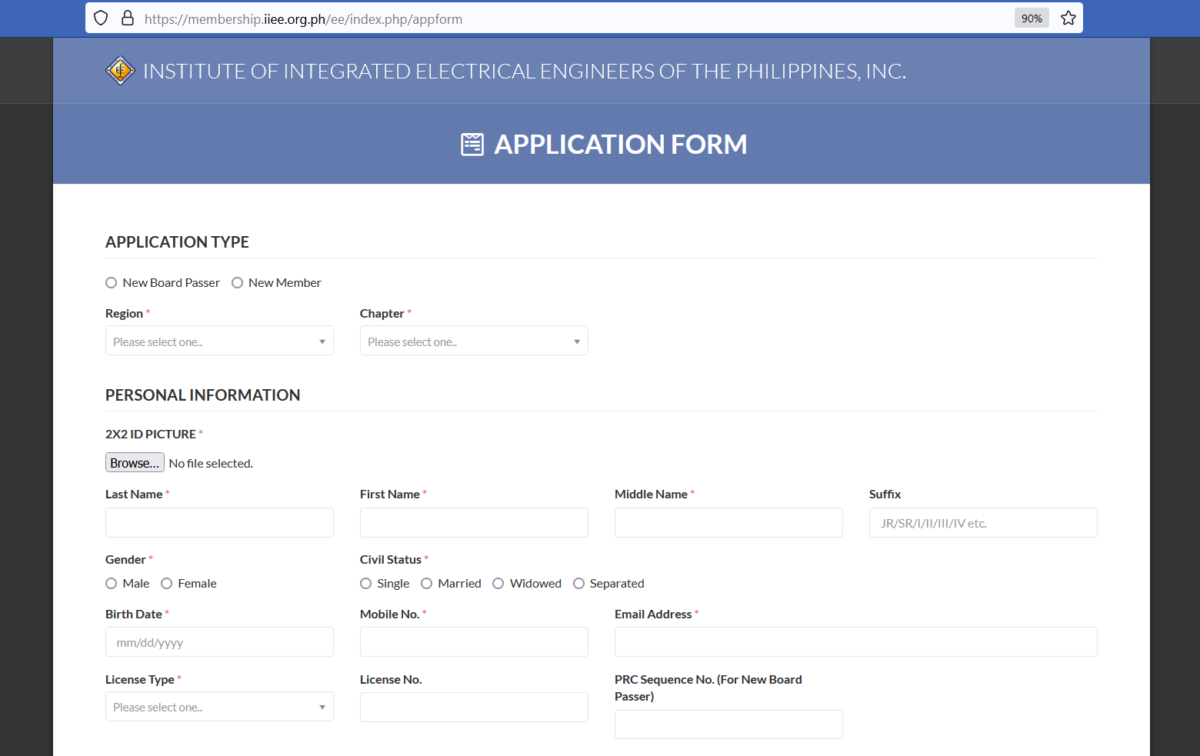Click the Last Name field

(x=219, y=523)
